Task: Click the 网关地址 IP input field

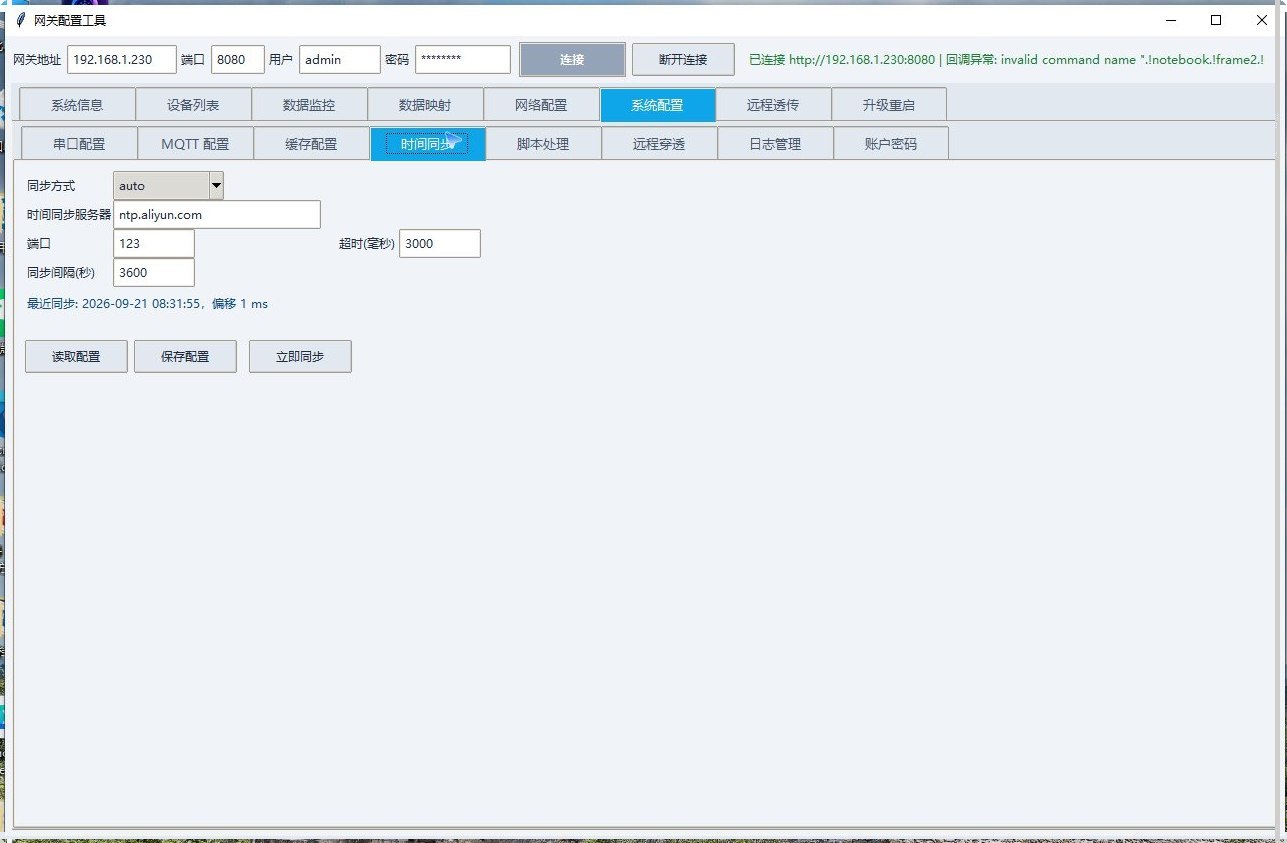Action: pos(122,60)
